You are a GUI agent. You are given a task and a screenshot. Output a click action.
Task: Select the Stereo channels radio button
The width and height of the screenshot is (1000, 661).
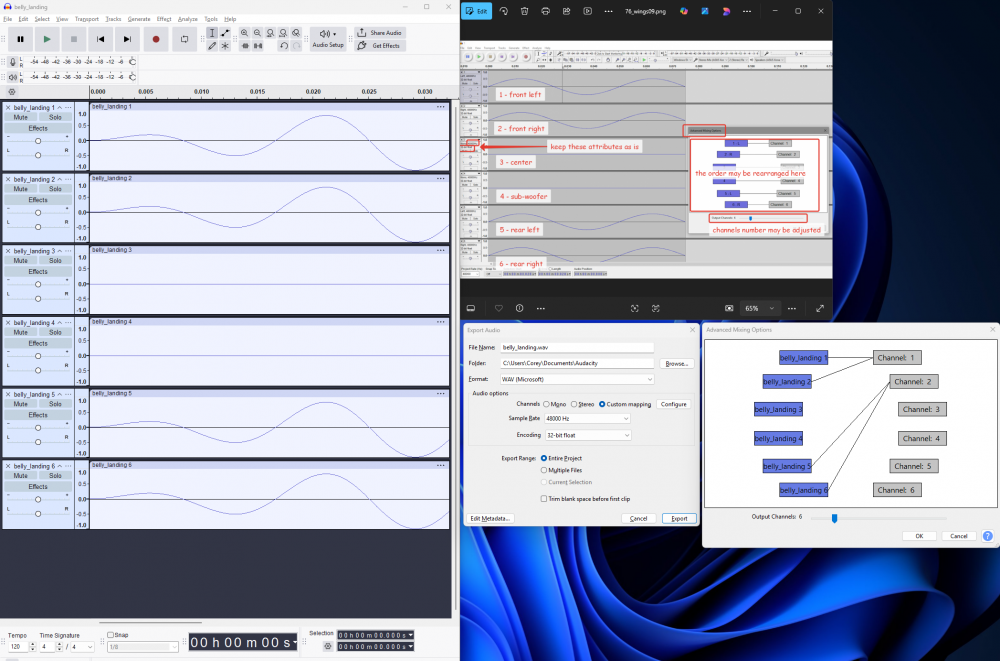(575, 404)
